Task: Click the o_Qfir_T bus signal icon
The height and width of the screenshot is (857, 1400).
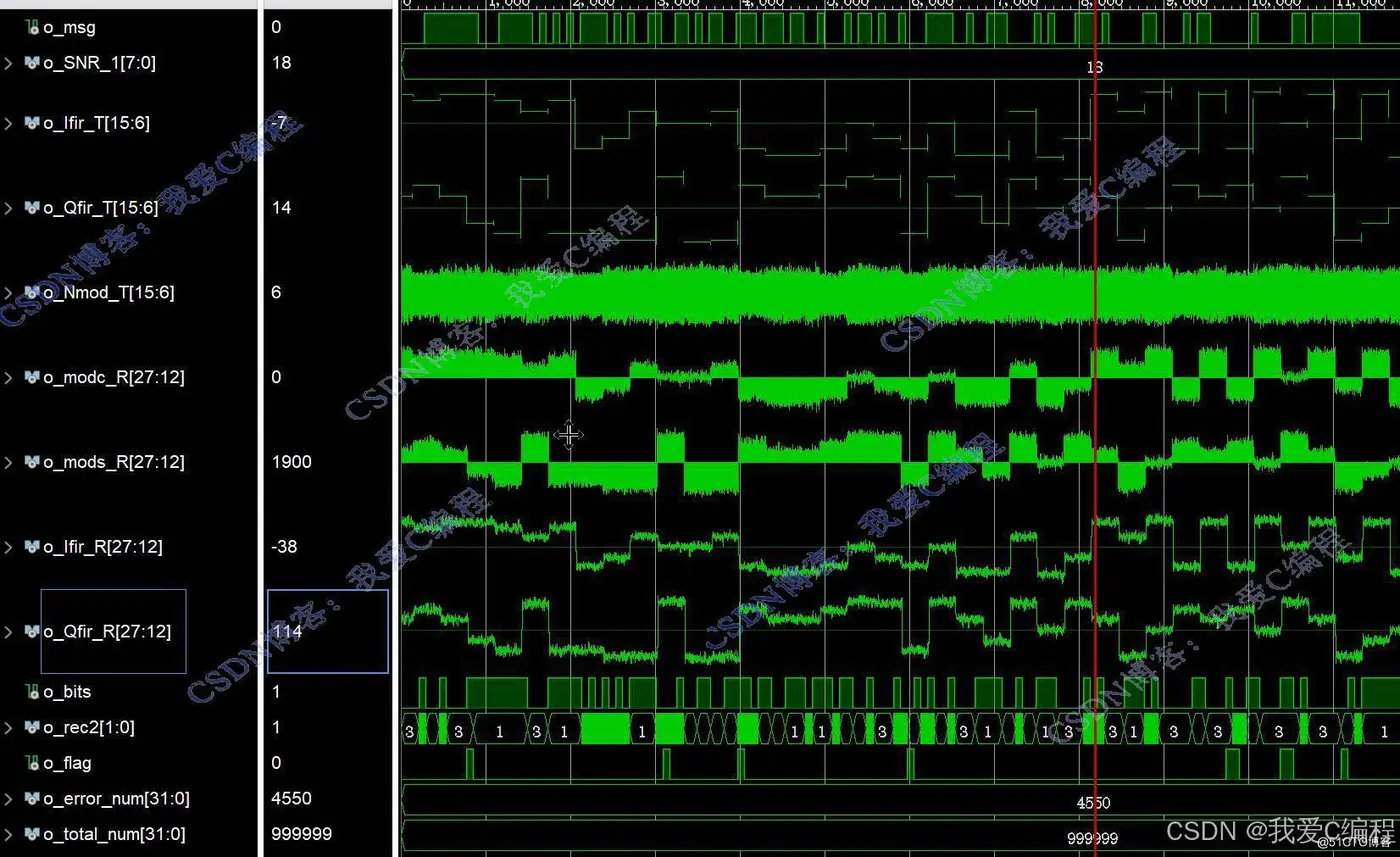Action: (32, 208)
